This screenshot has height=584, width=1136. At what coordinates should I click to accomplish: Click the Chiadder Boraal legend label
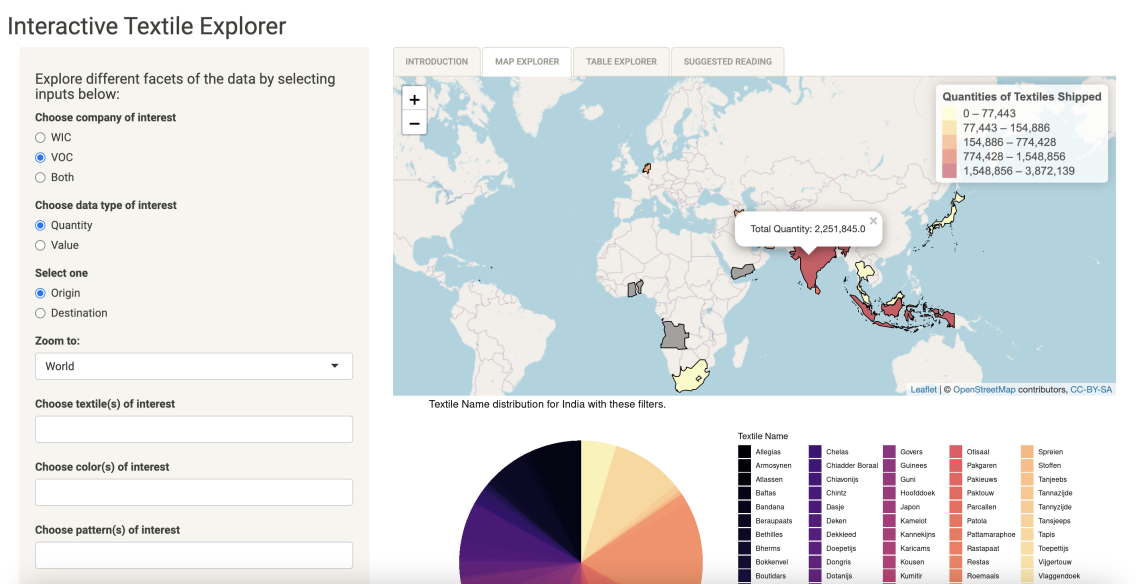pyautogui.click(x=852, y=465)
